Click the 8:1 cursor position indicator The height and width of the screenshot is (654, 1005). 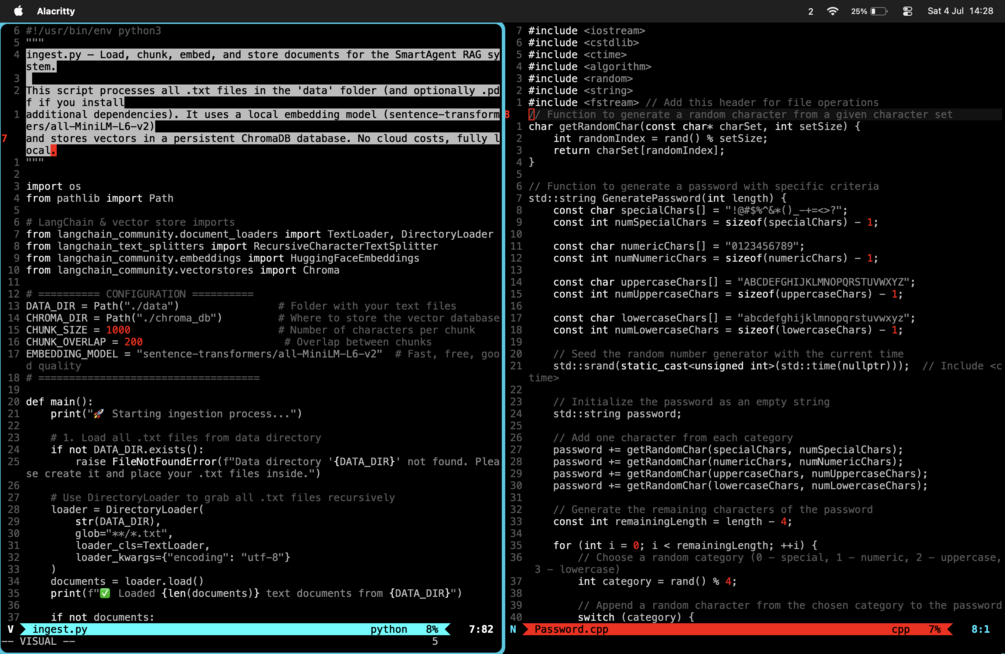click(980, 629)
